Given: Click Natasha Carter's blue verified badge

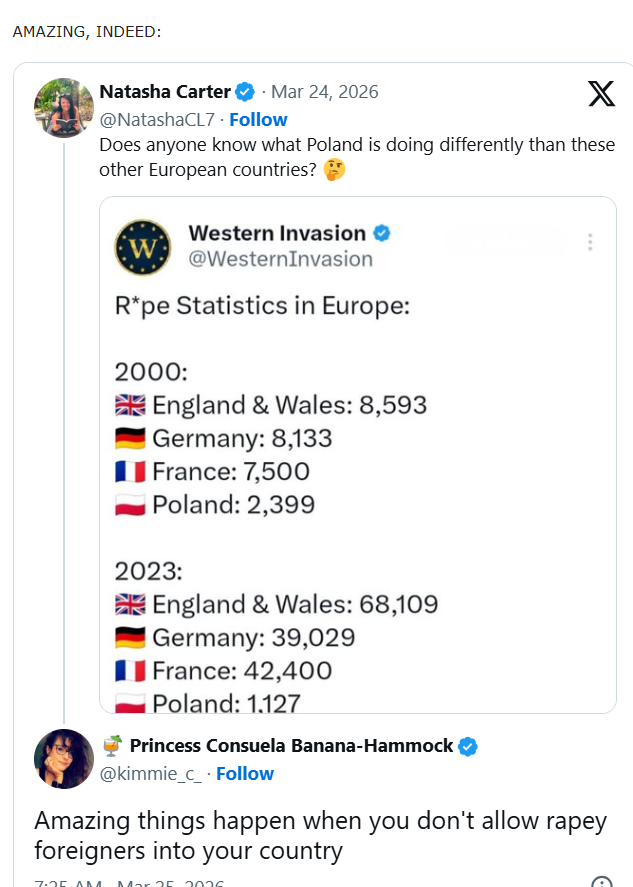Looking at the screenshot, I should point(242,91).
